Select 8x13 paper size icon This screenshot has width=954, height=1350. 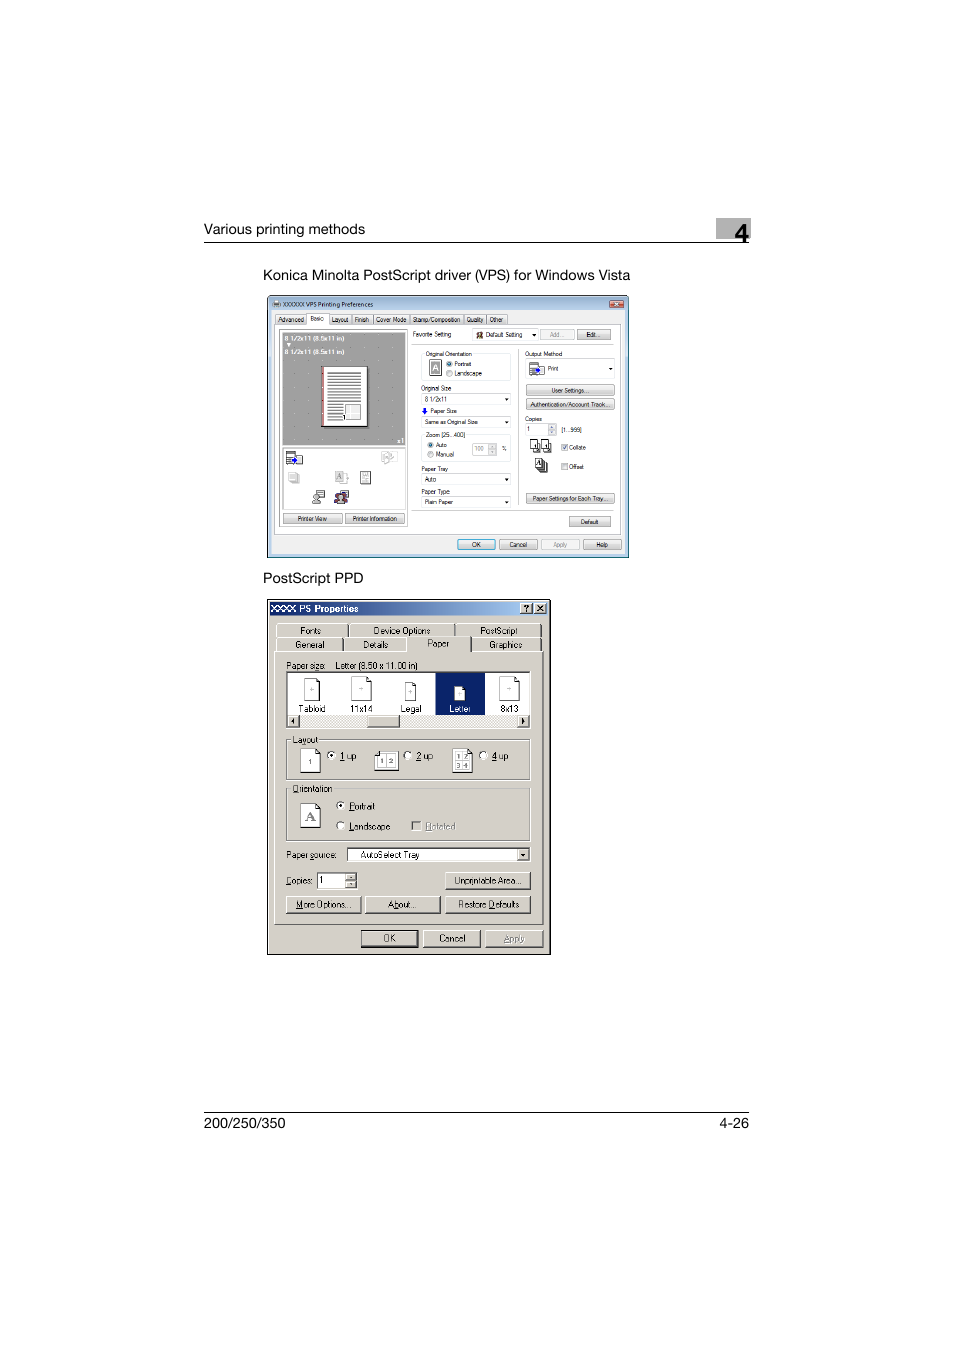(x=509, y=689)
